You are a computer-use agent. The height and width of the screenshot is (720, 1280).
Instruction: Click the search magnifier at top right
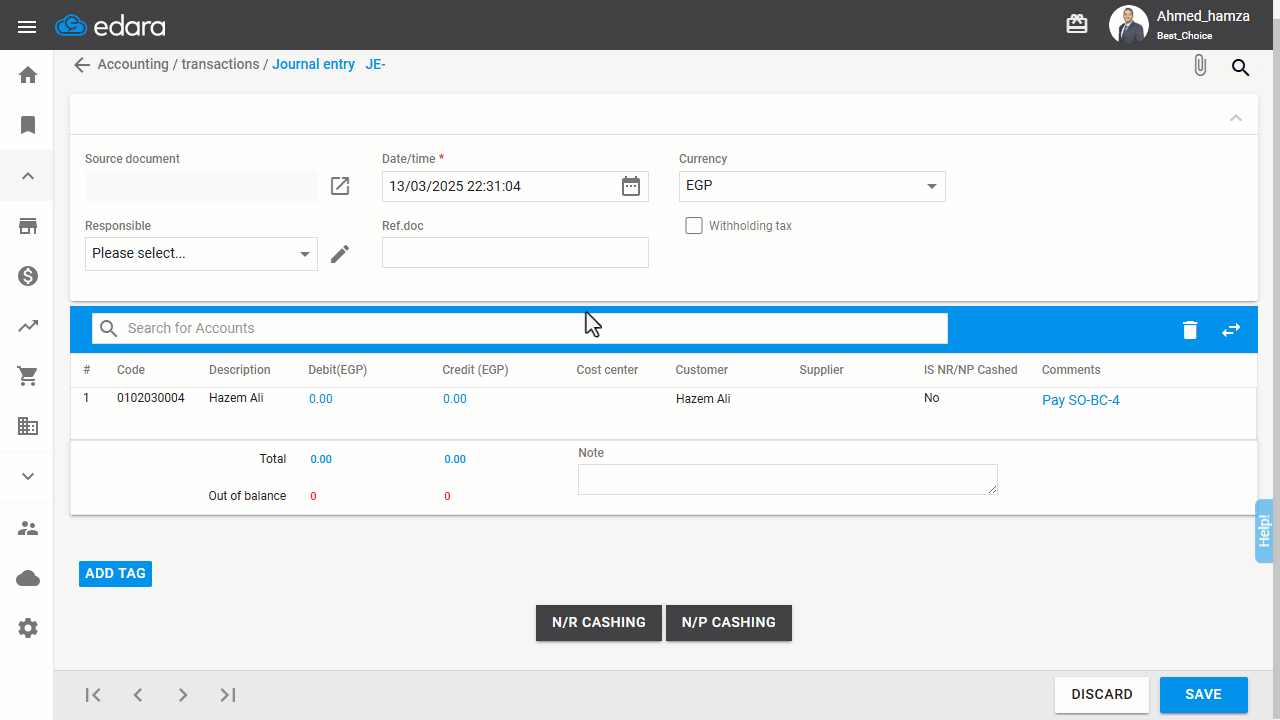point(1240,67)
